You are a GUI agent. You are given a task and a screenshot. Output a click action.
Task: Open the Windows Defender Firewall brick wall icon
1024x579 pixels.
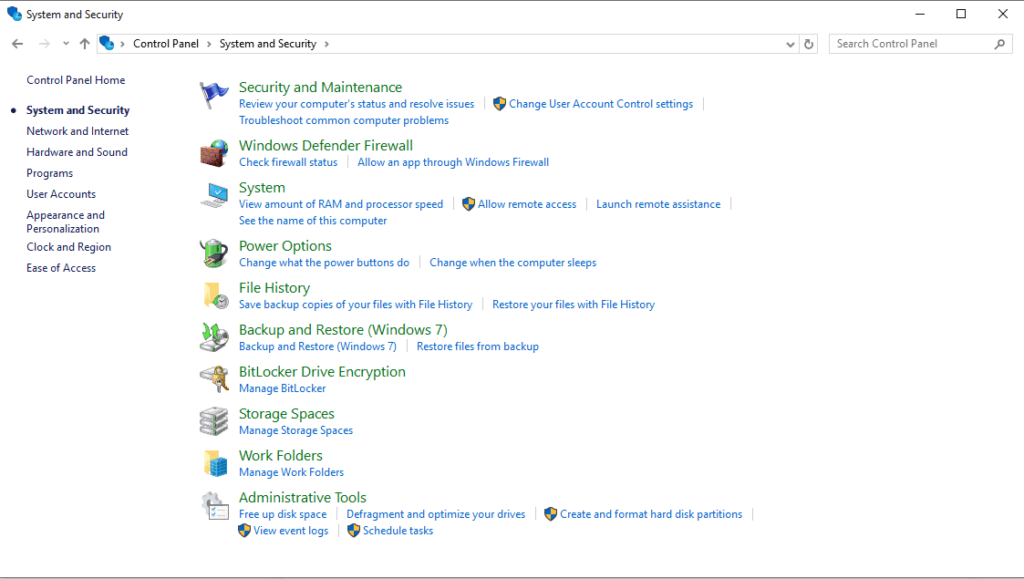(214, 154)
